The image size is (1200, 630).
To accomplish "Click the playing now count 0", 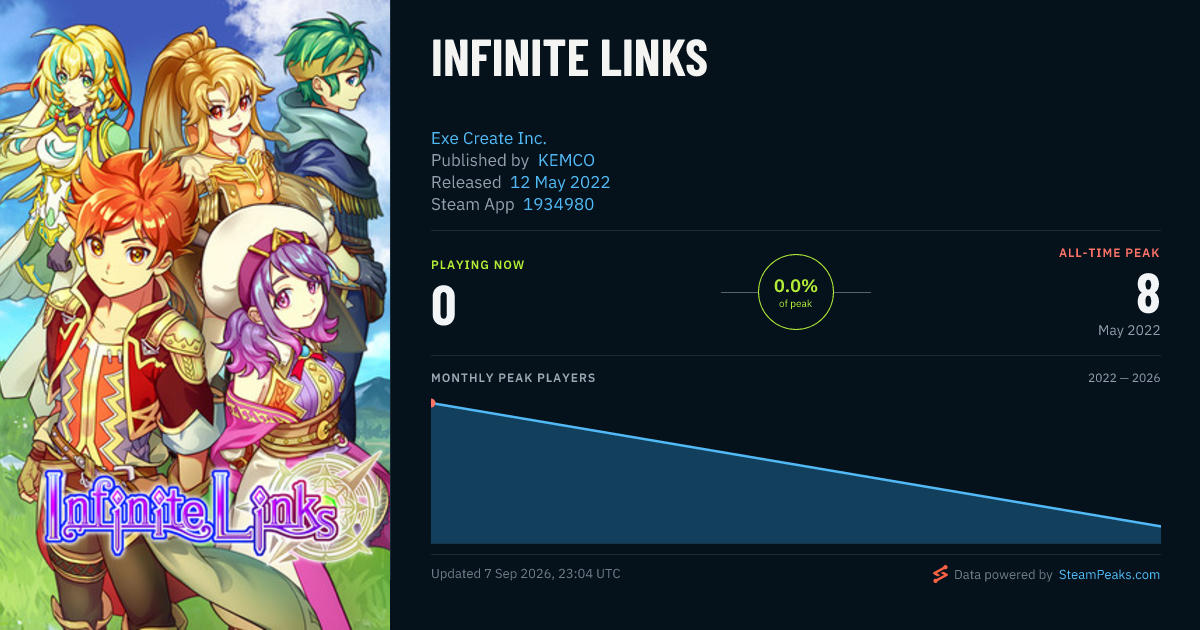I will point(444,306).
